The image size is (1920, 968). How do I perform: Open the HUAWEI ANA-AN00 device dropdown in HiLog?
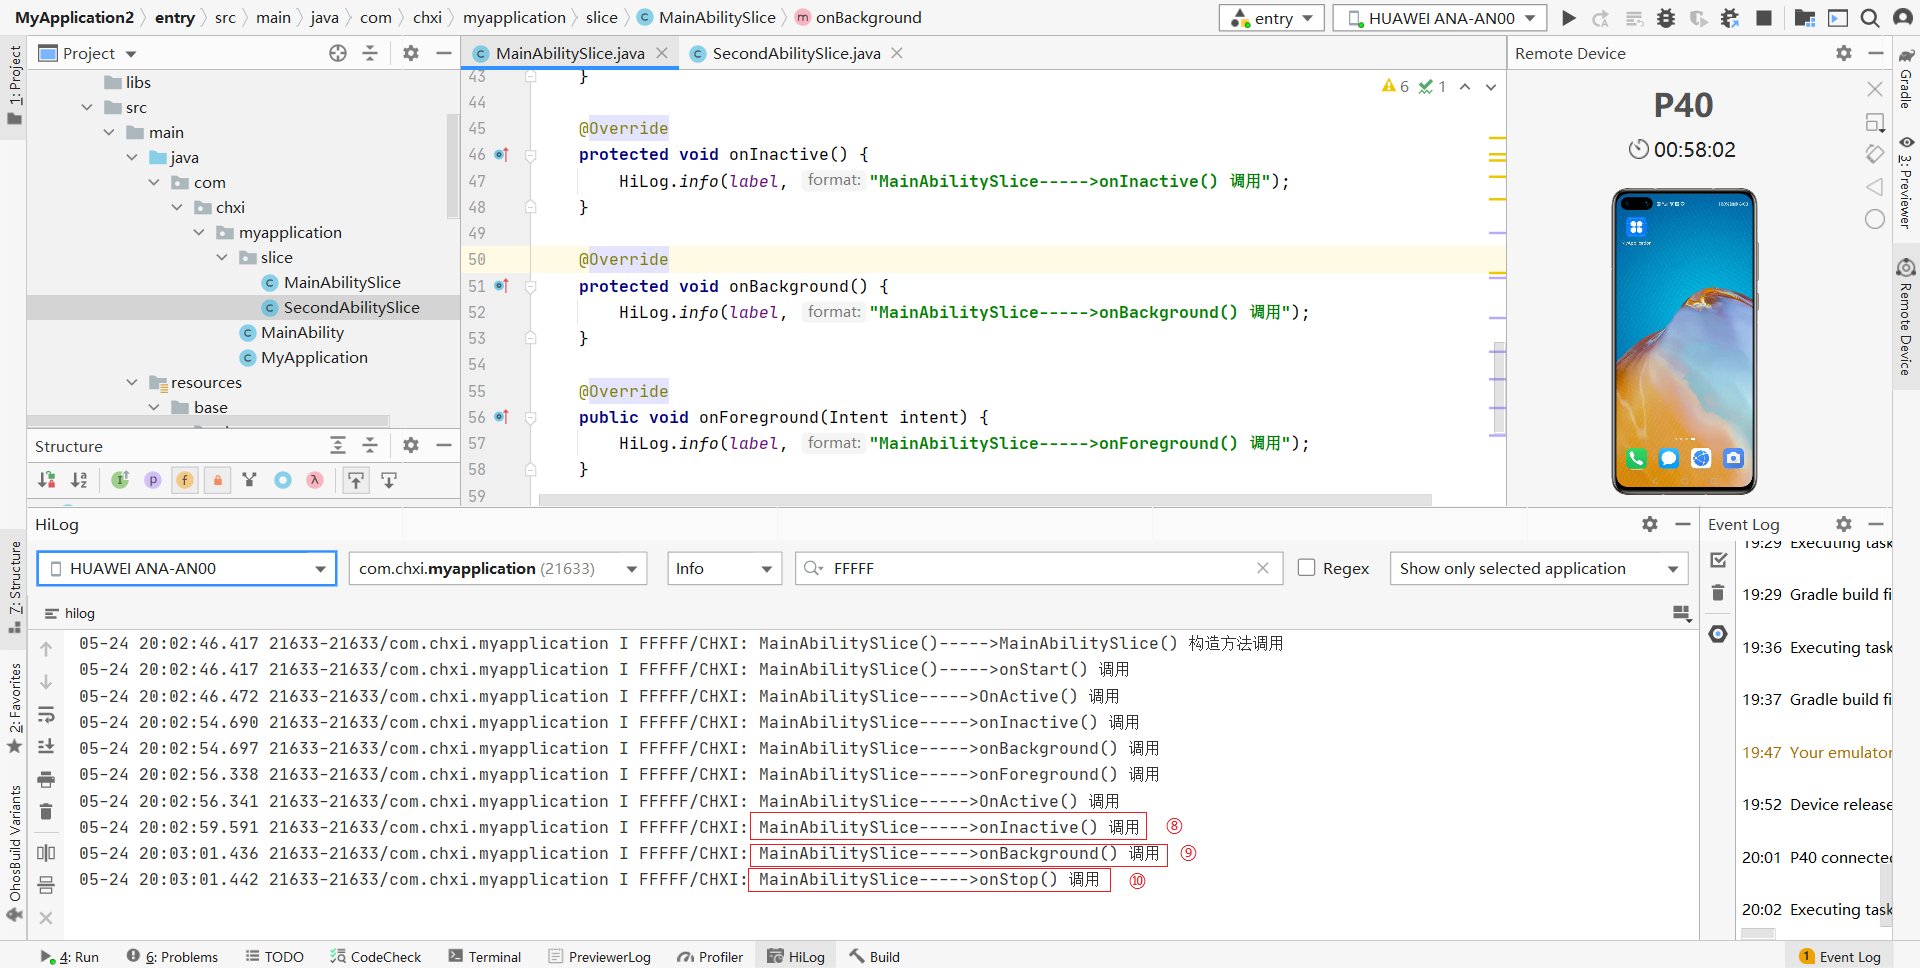point(187,568)
